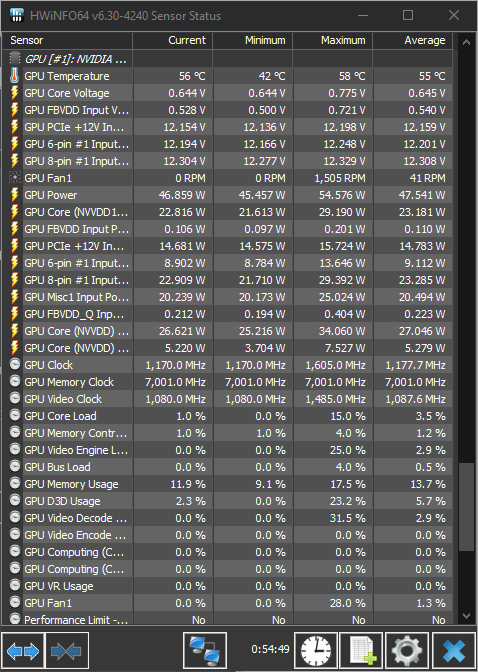Select the GPU Clock row label

(48, 365)
